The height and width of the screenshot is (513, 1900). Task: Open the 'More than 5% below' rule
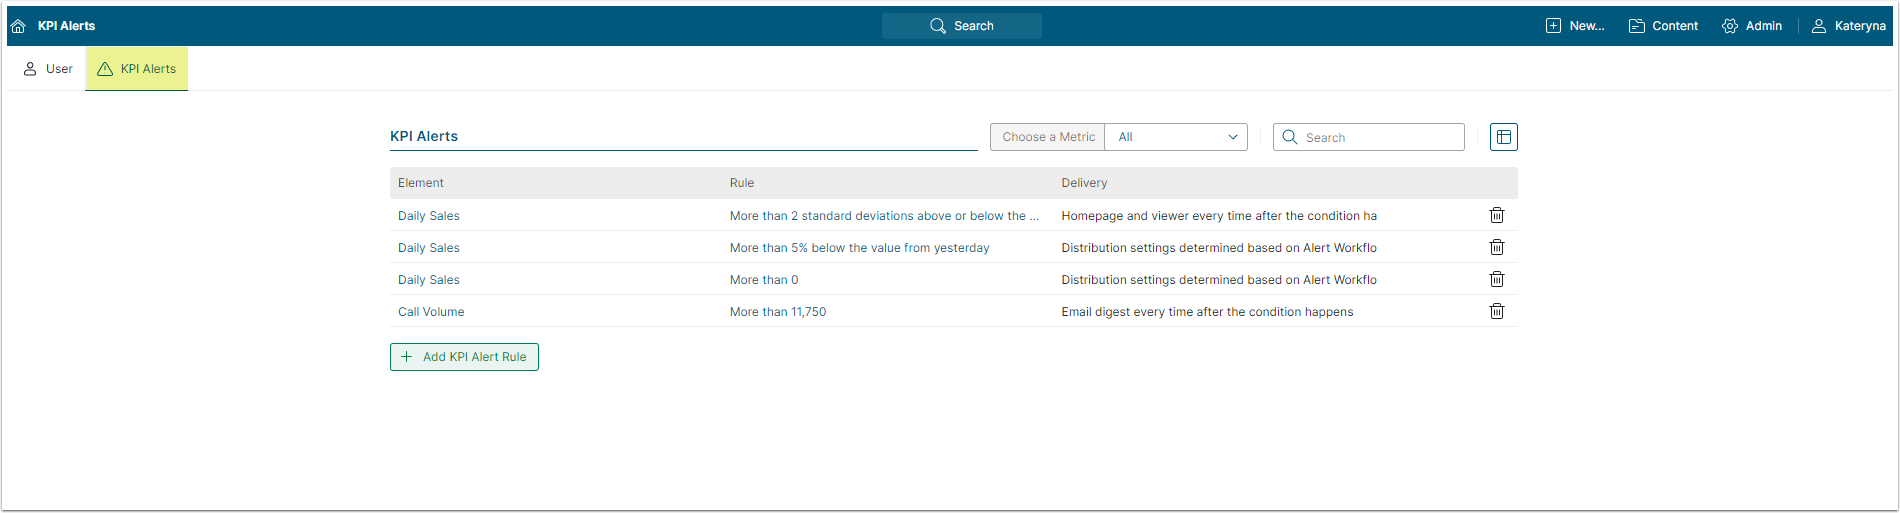tap(859, 248)
